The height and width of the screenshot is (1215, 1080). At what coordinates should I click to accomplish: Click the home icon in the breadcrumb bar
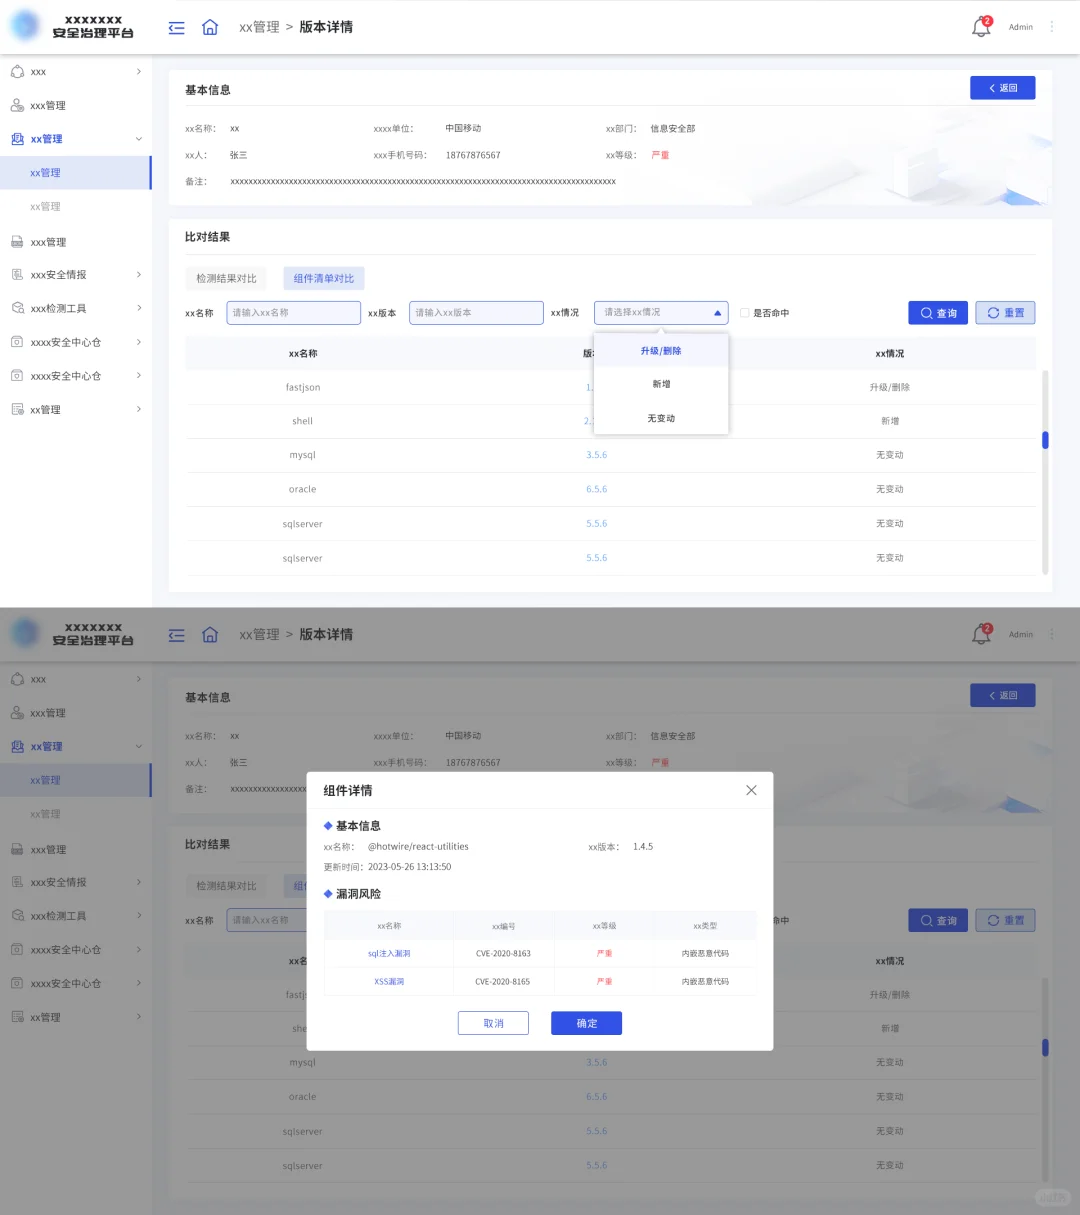click(210, 26)
